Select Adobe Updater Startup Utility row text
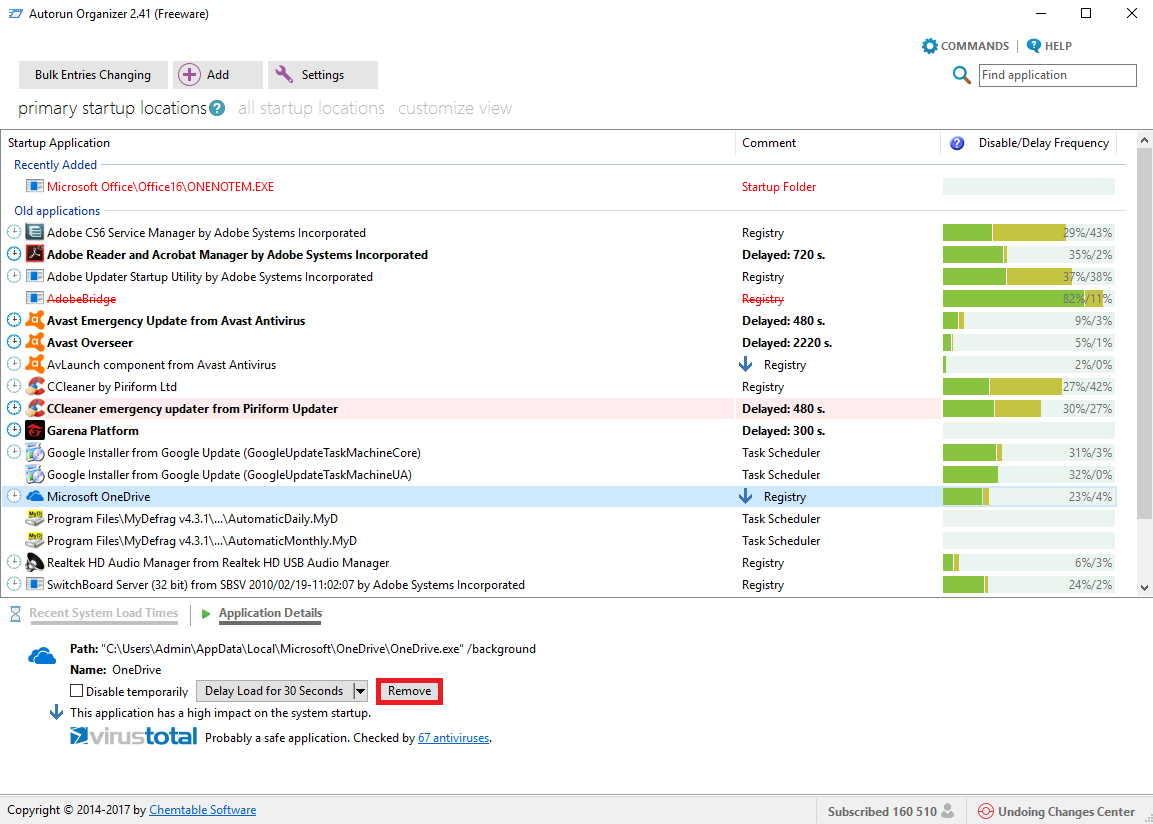Viewport: 1153px width, 824px height. (x=210, y=277)
